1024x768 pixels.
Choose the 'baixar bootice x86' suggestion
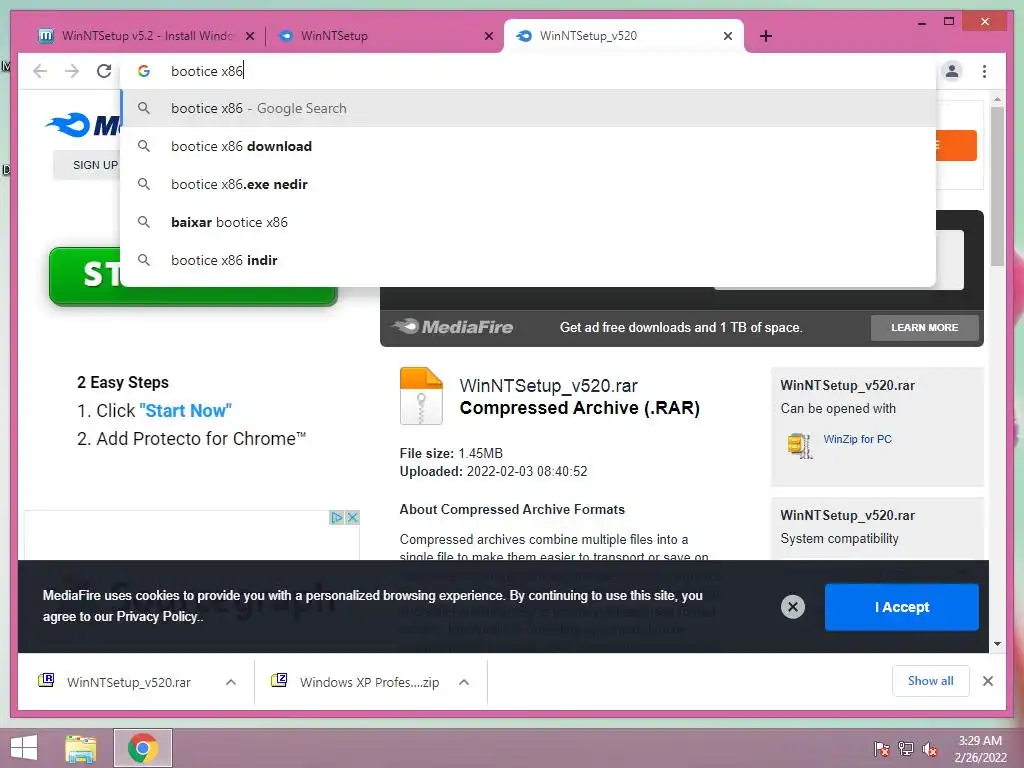528,222
